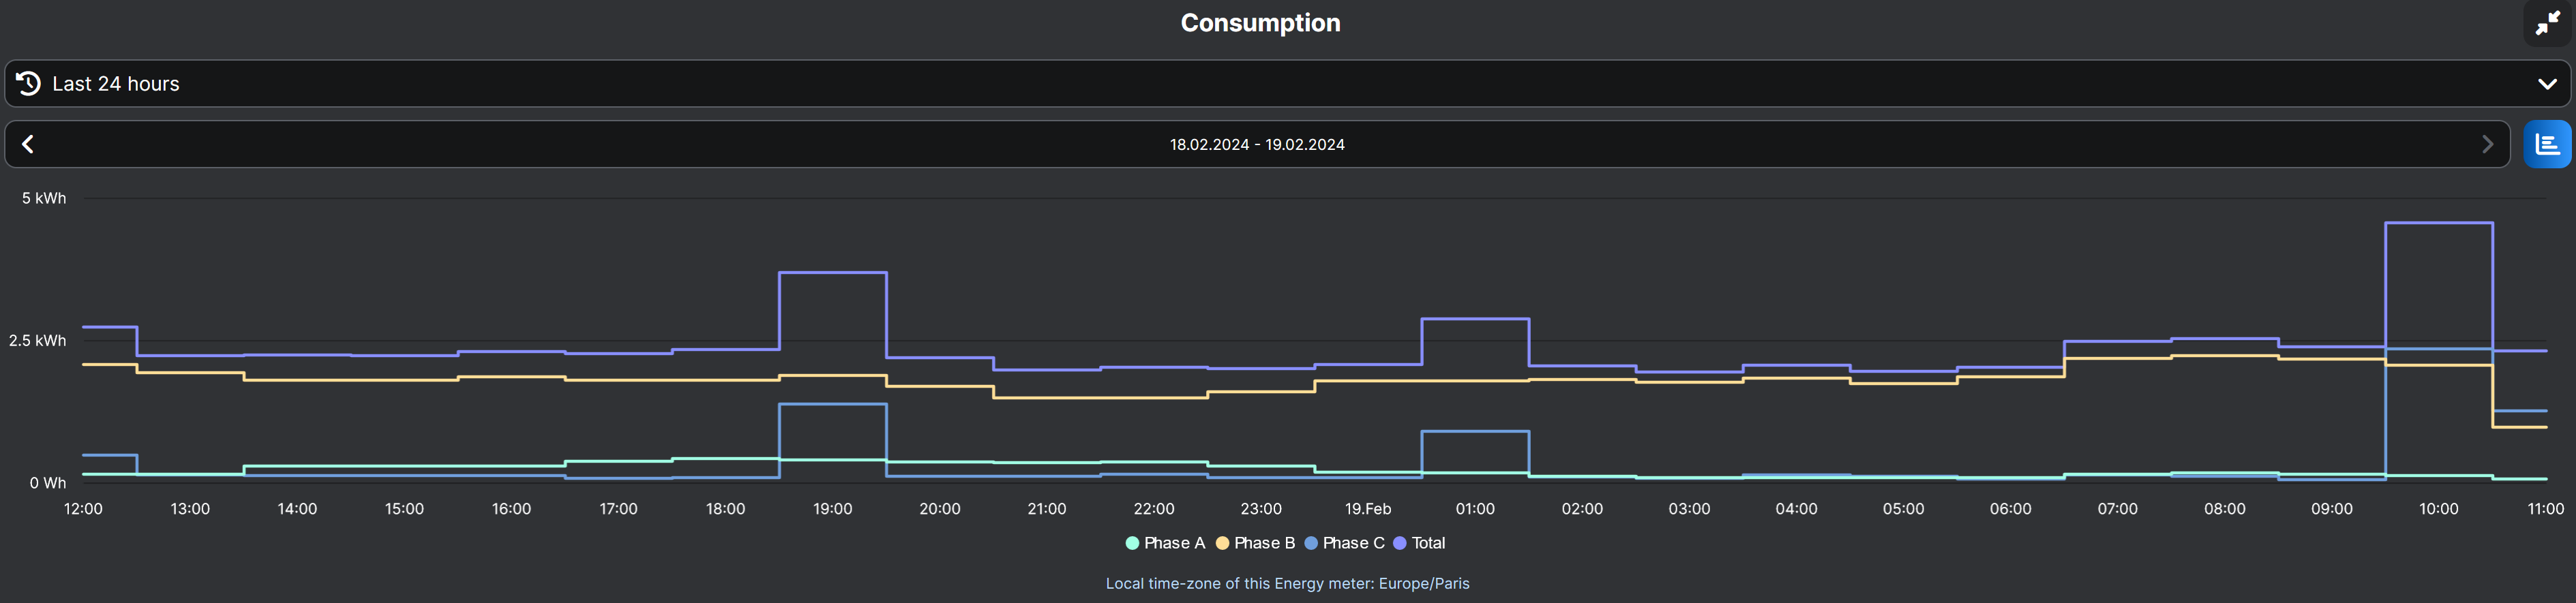Viewport: 2576px width, 603px height.
Task: Click the history clock icon
Action: pos(29,84)
